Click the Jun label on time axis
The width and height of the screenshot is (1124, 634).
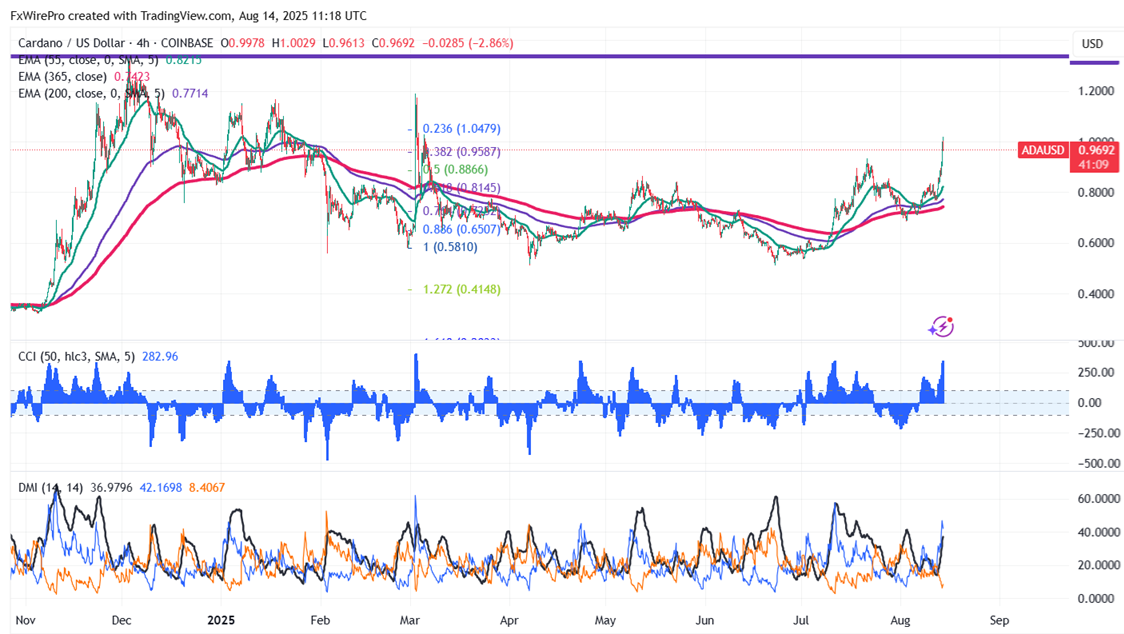point(705,620)
